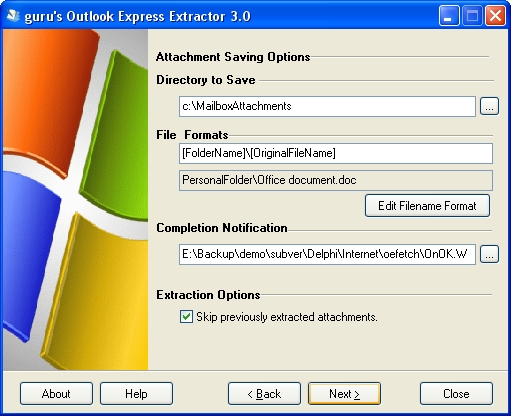Maximize the Extractor window

472,16
